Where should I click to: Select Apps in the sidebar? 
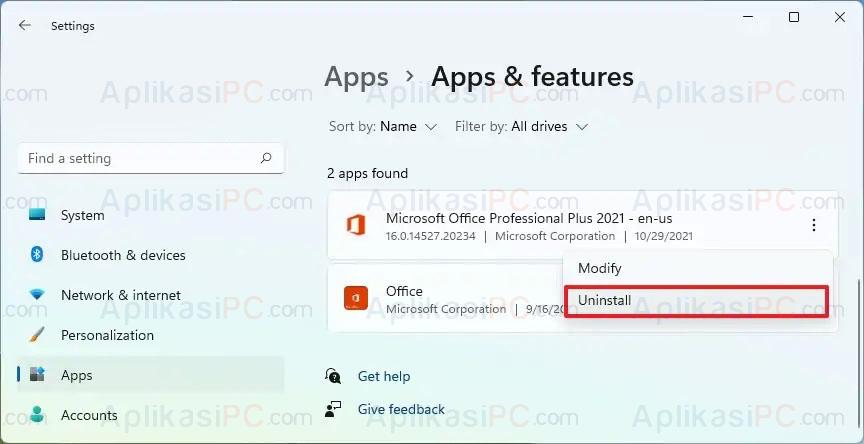pos(150,375)
